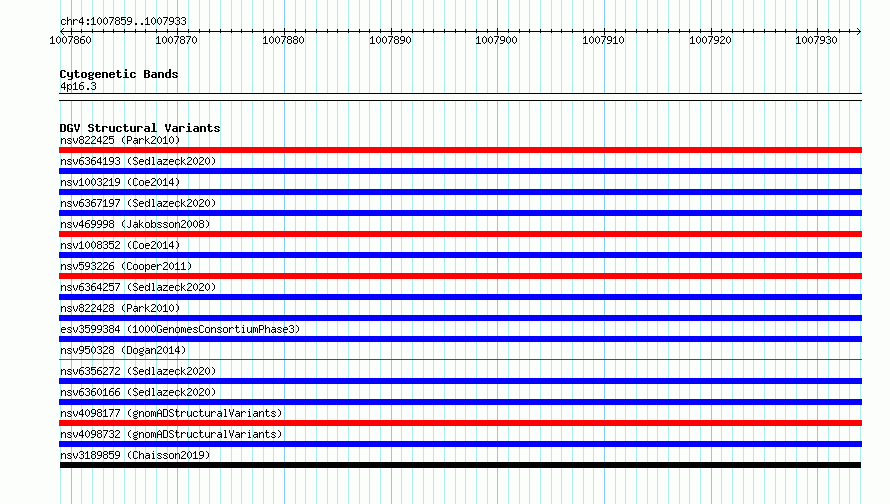890x504 pixels.
Task: Open variant nsv6360166 (Sedlazeck2020) label
Action: click(138, 392)
